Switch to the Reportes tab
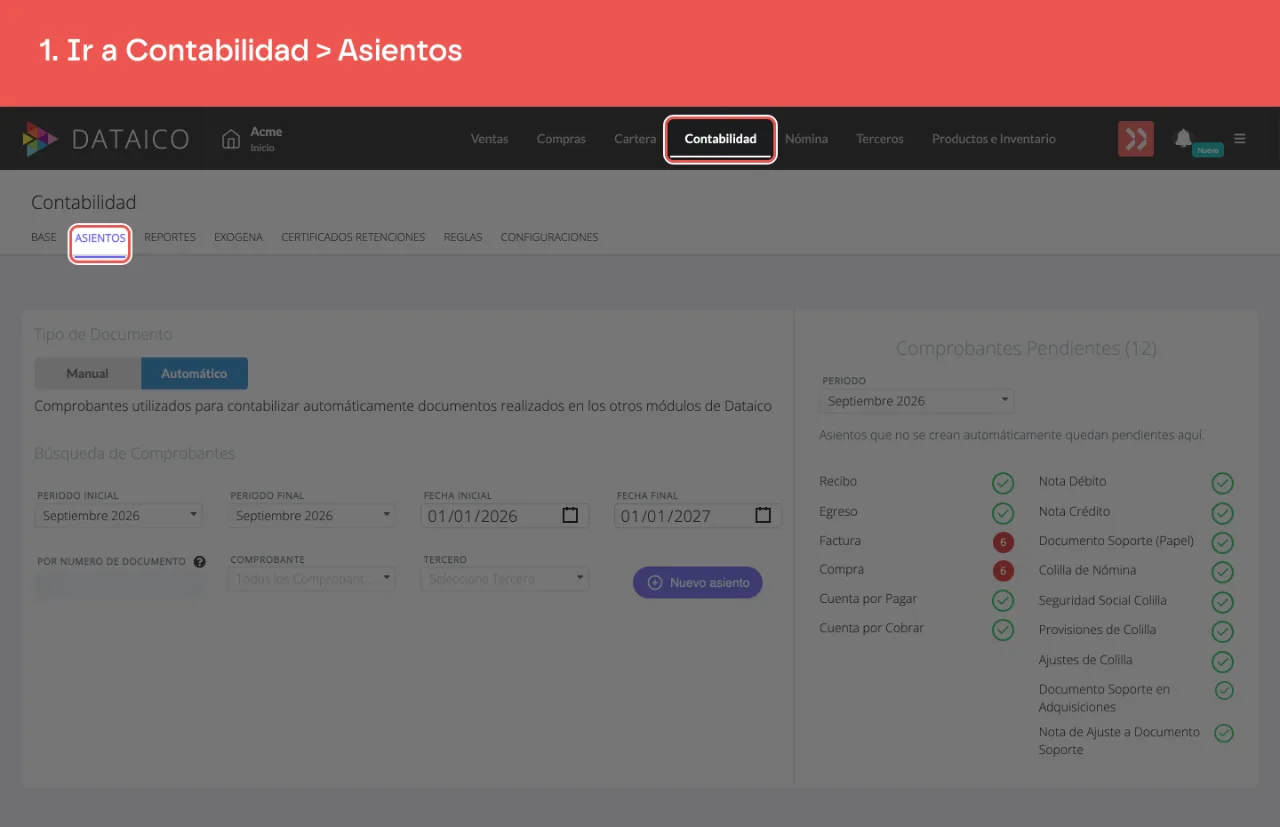Screen dimensions: 1280x827 point(170,238)
